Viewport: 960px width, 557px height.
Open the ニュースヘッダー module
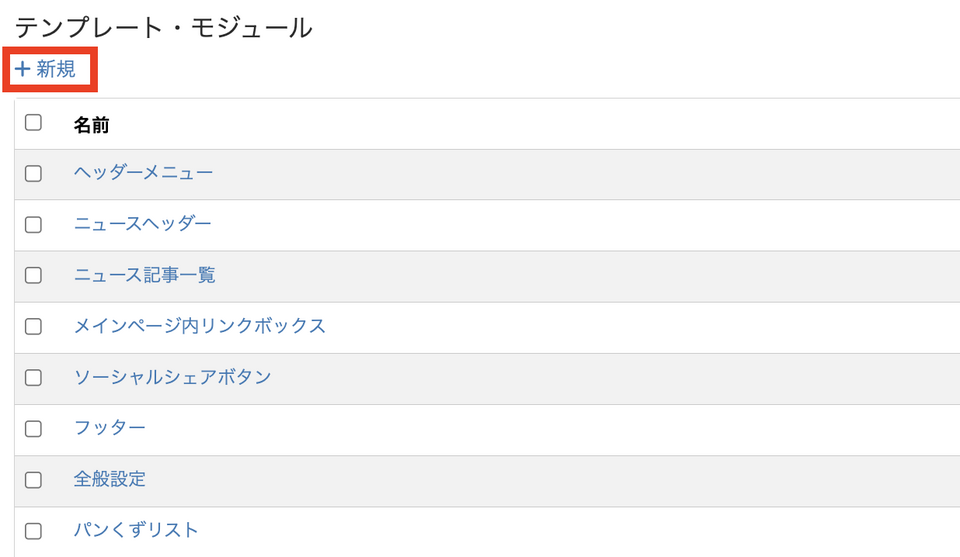pos(142,224)
